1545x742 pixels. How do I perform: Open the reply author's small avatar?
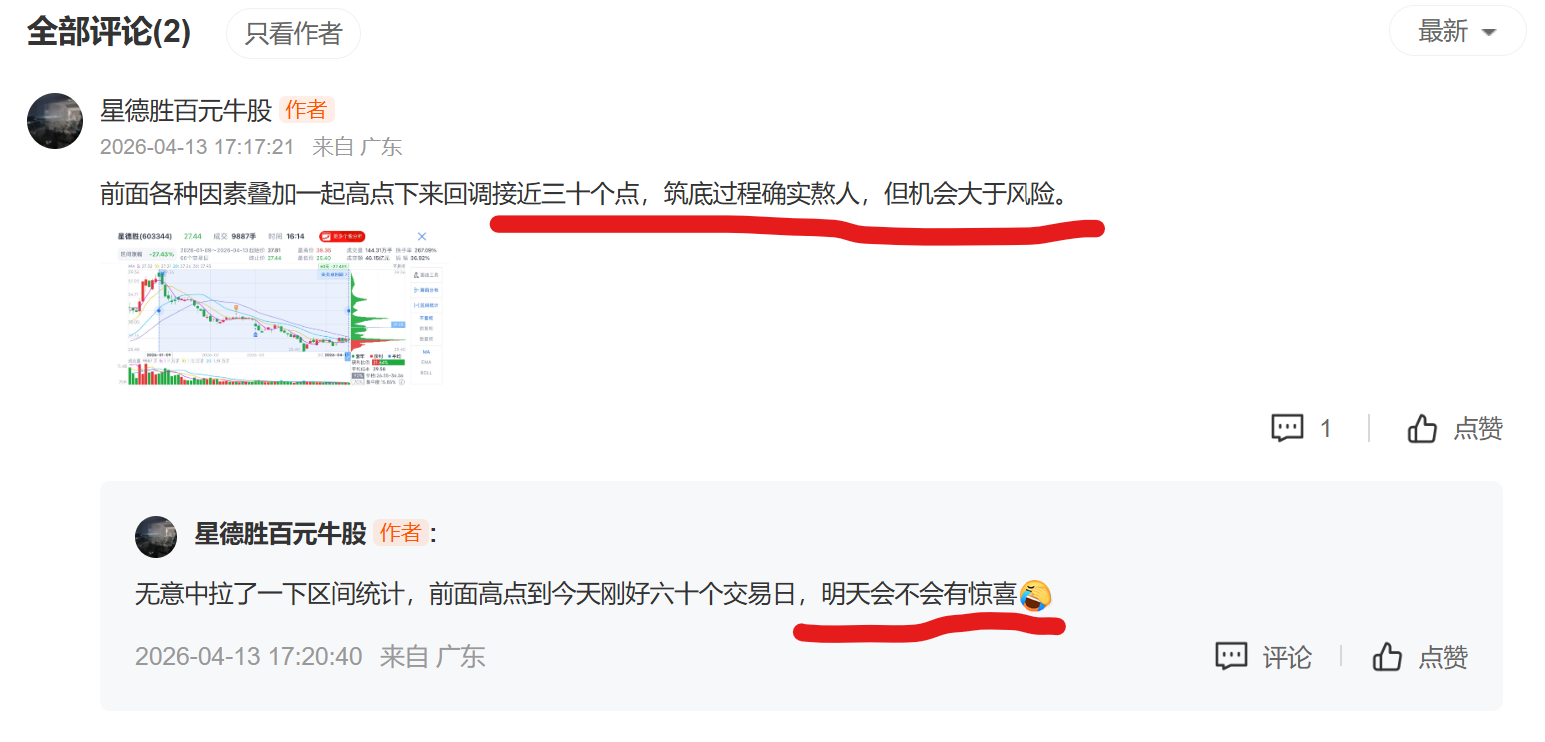(x=156, y=537)
